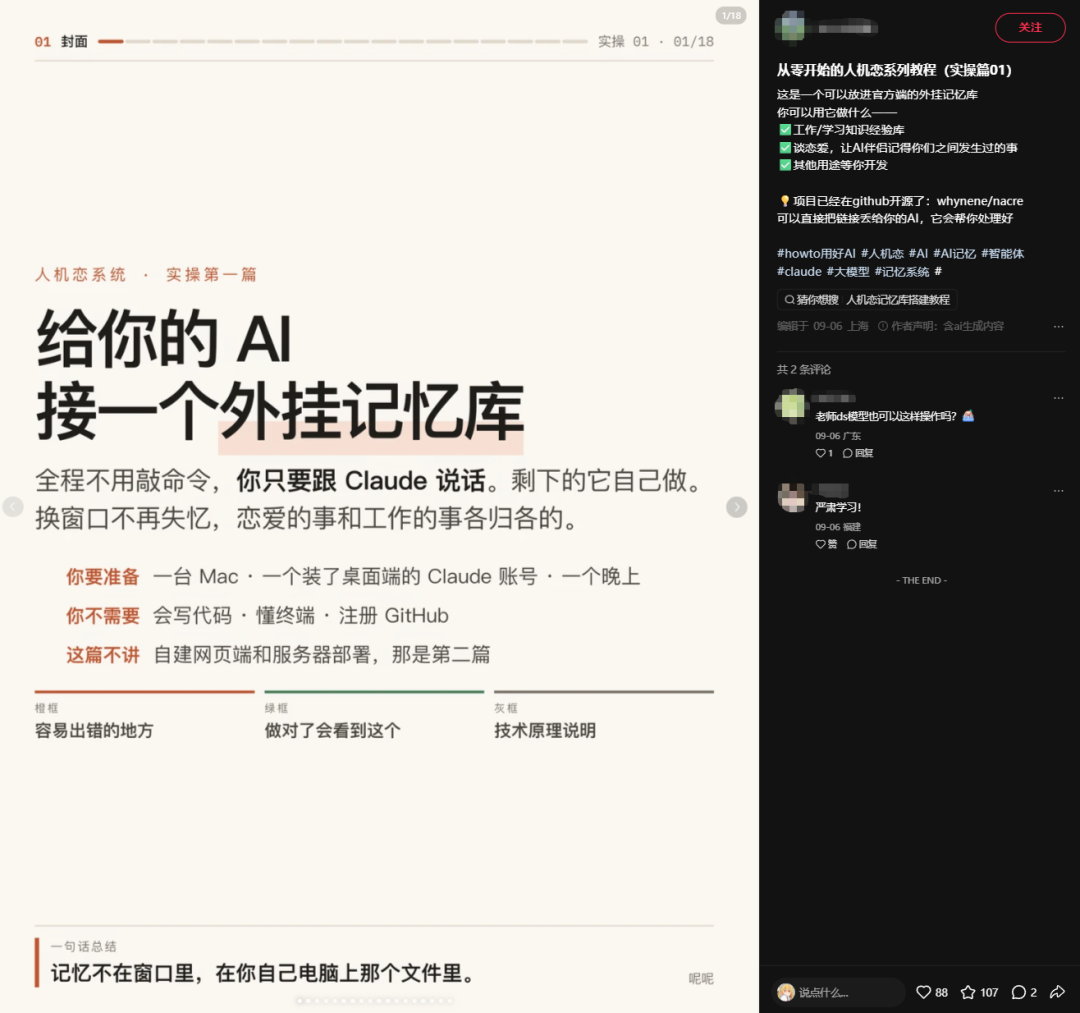
Task: Reply to the comment "老师ds模型也可以这样操作吗?"
Action: pyautogui.click(x=858, y=453)
